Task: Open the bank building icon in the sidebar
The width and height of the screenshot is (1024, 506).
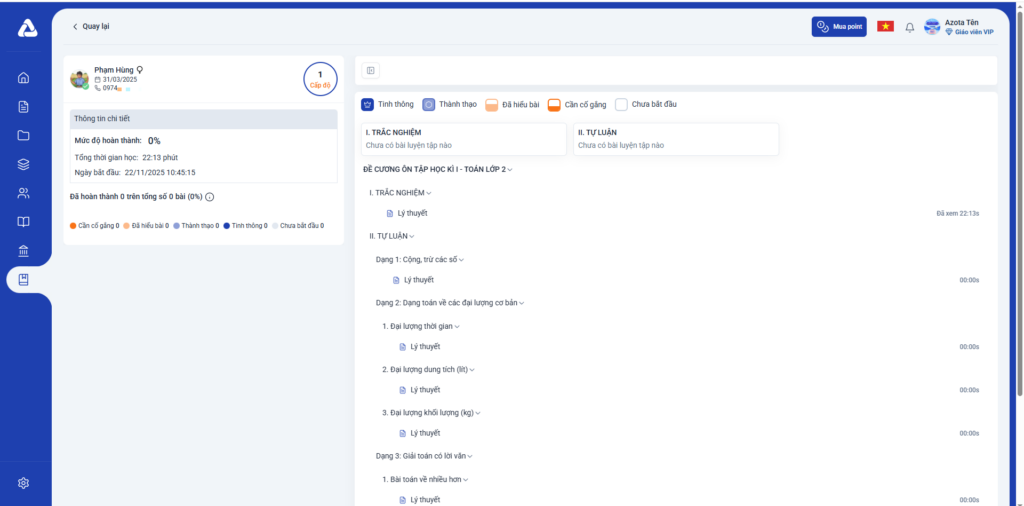Action: click(x=24, y=251)
